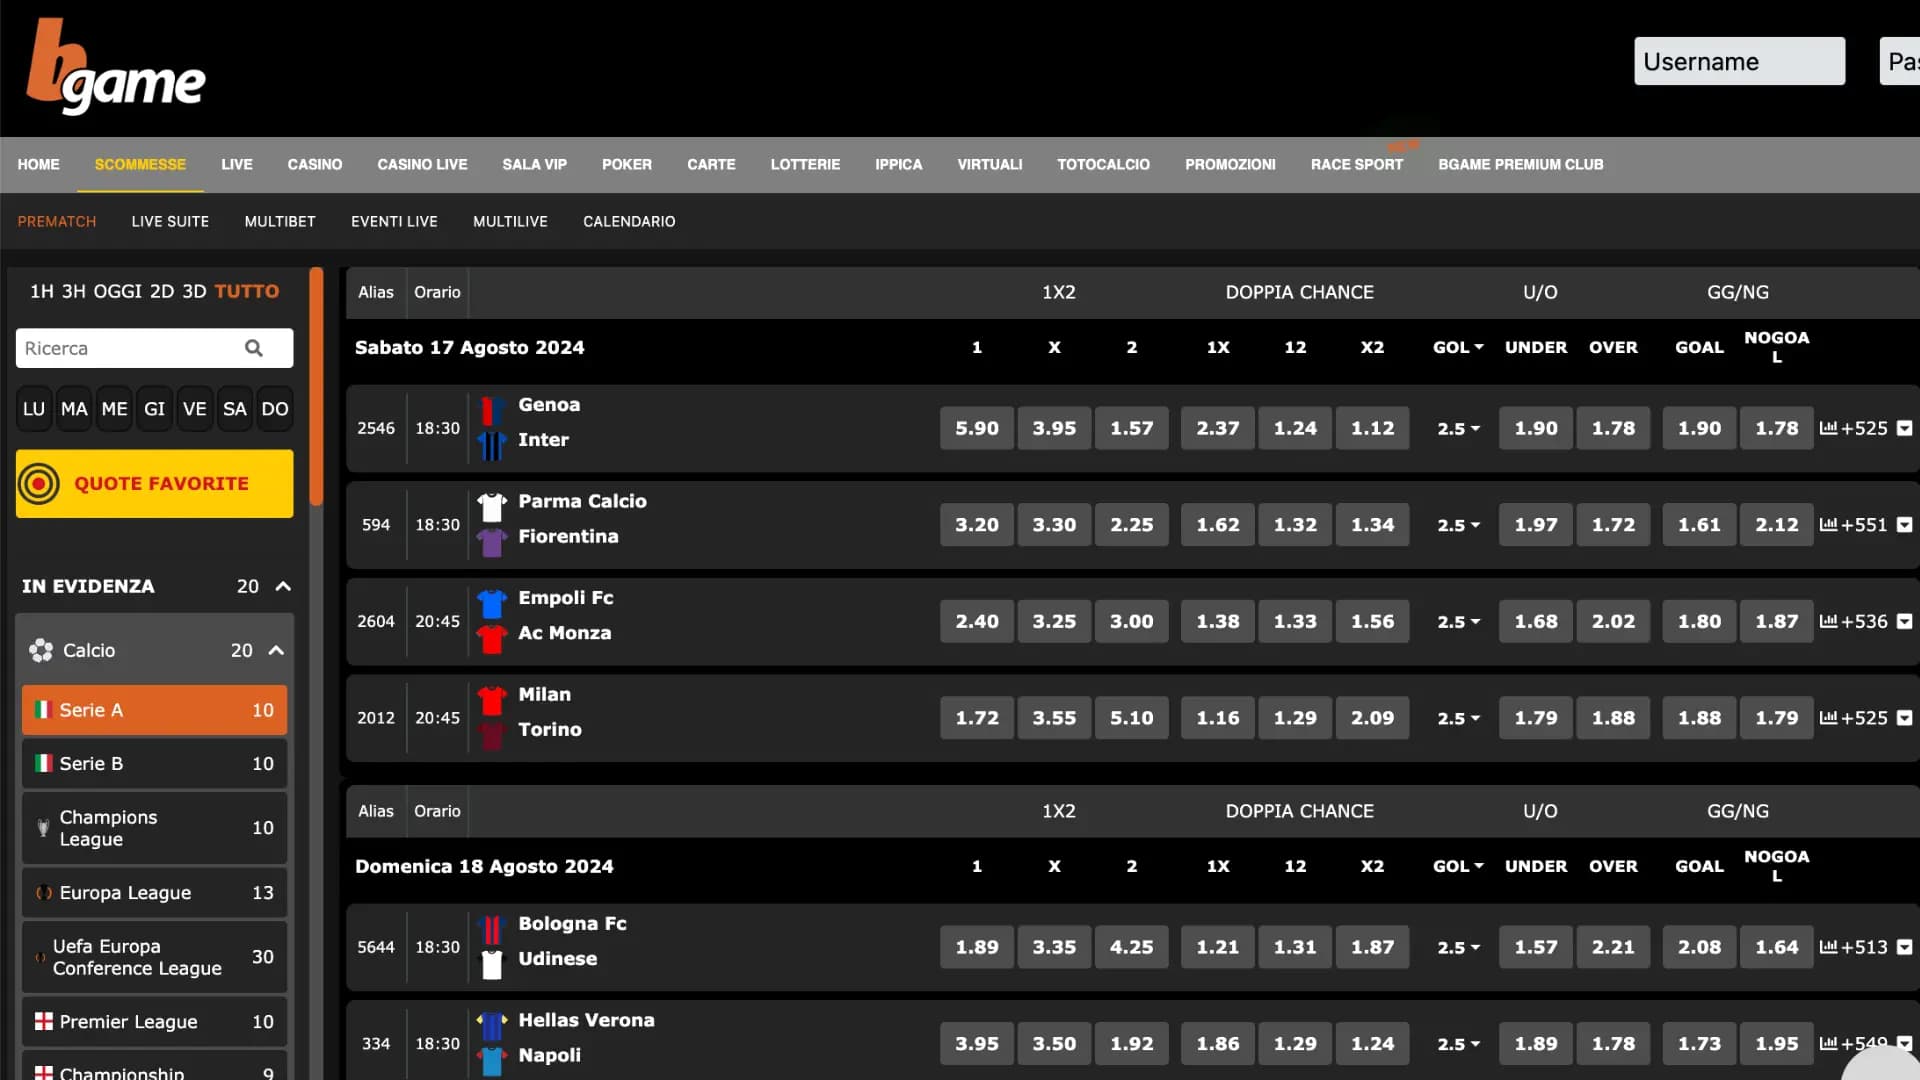The height and width of the screenshot is (1080, 1920).
Task: Collapse the In Evidenza section
Action: tap(283, 586)
